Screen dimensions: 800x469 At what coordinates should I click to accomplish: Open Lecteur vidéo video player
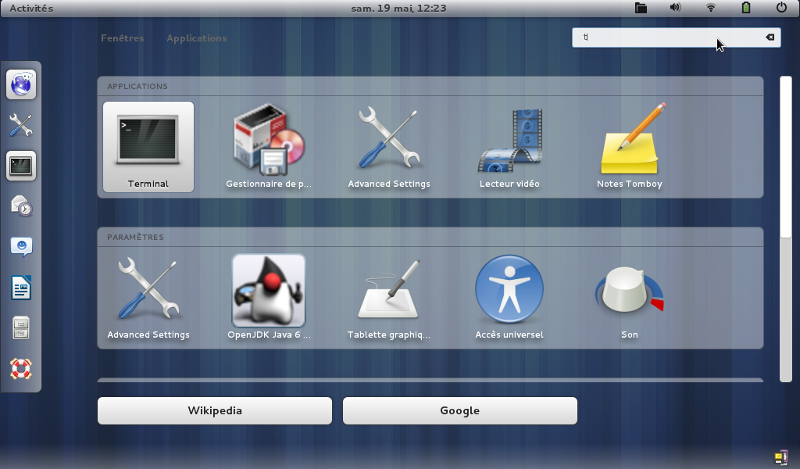510,146
